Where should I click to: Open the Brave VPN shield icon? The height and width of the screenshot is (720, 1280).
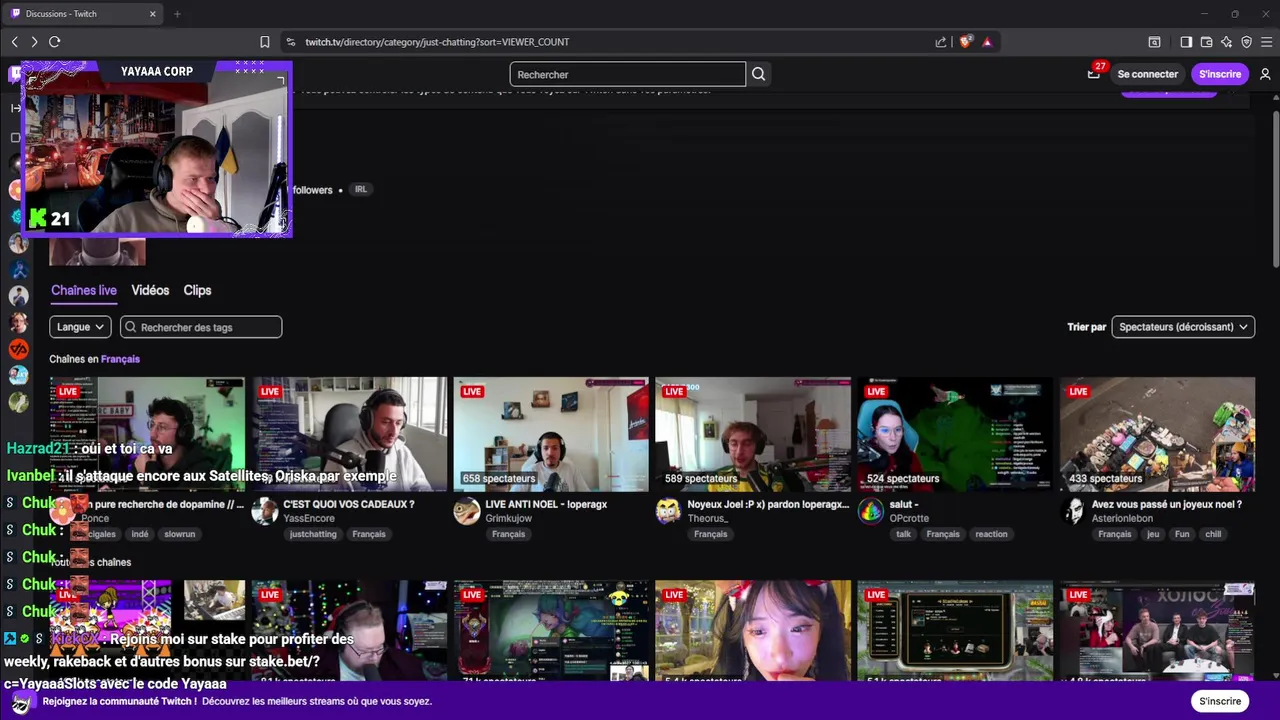pos(1246,42)
